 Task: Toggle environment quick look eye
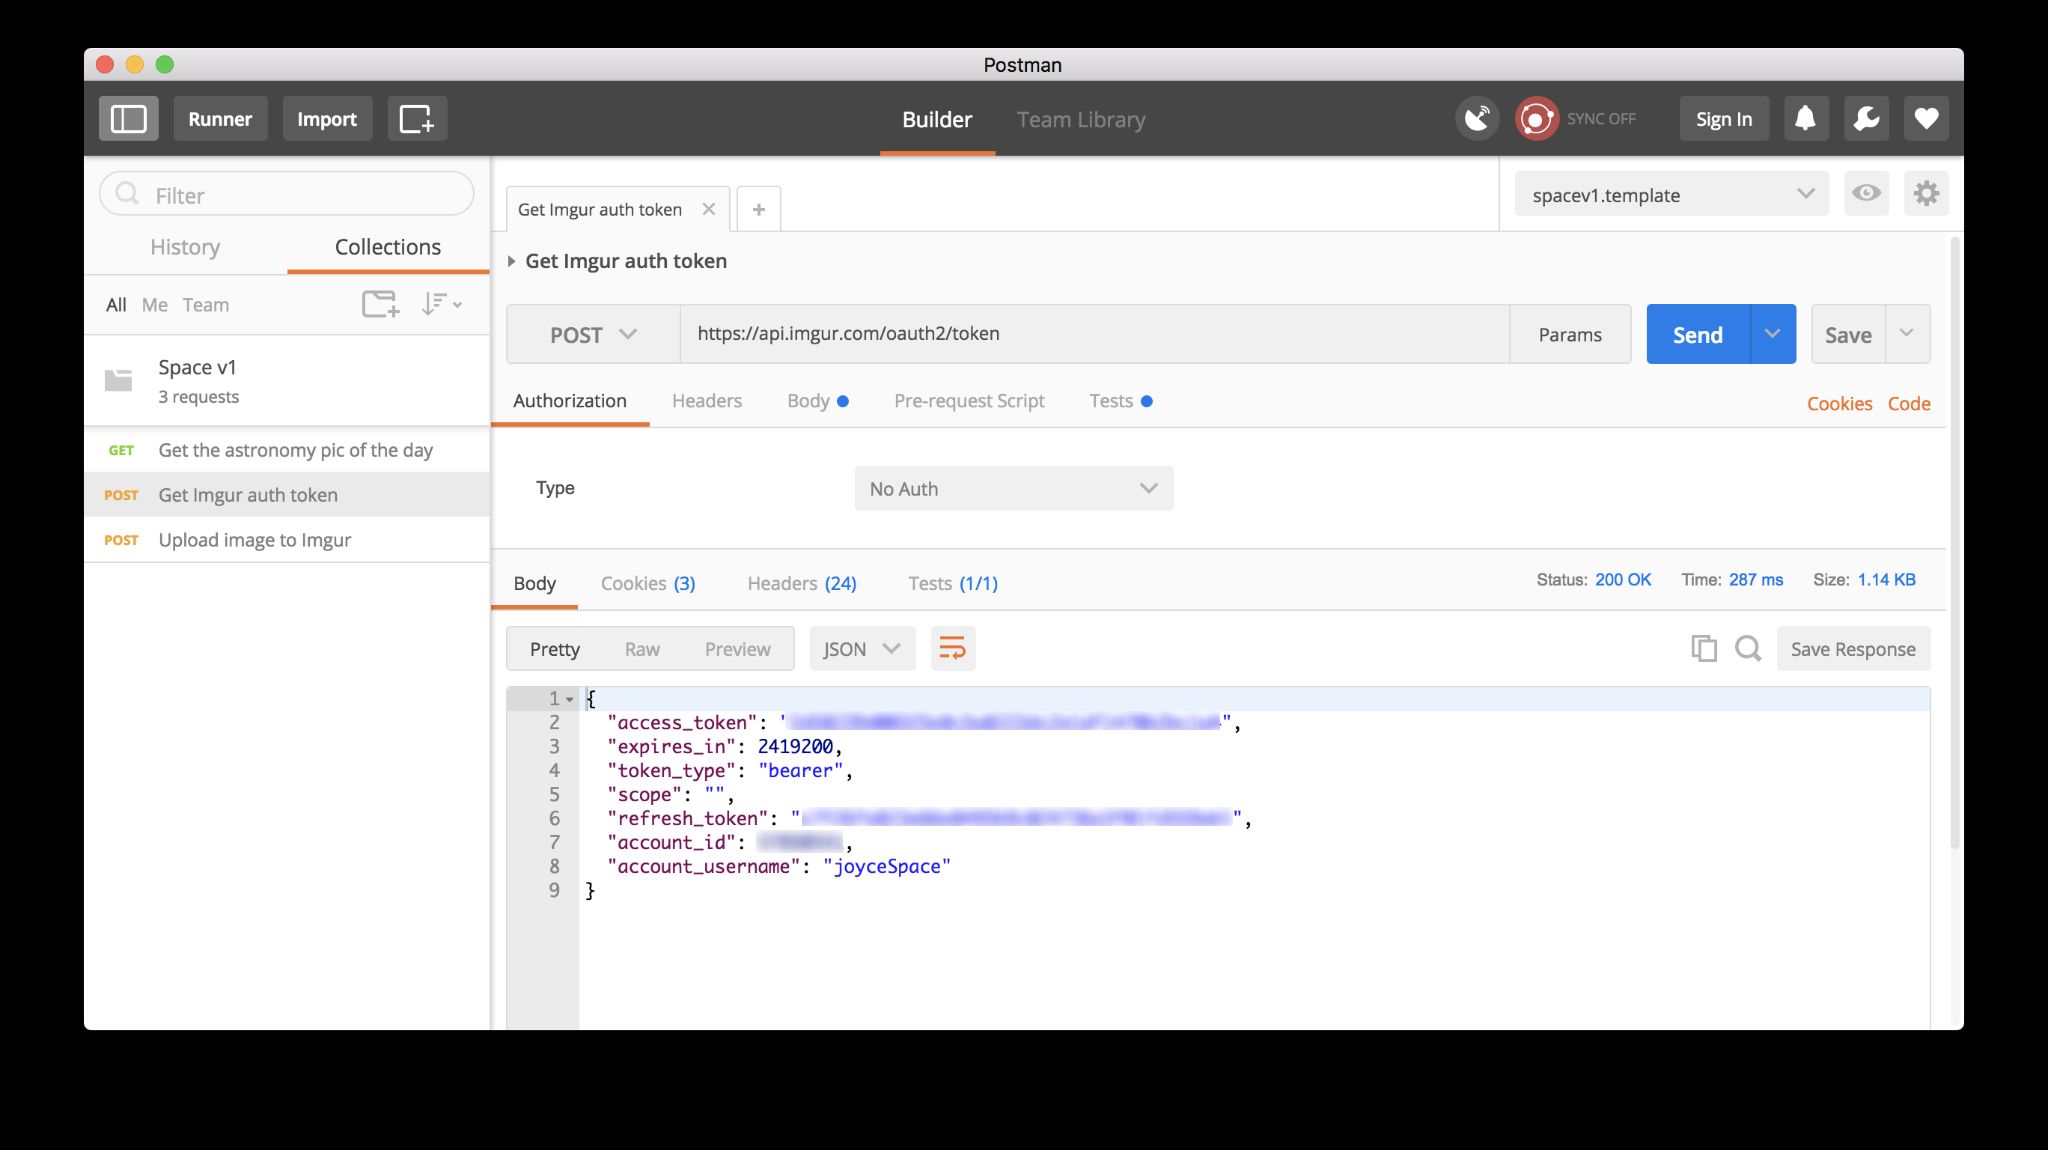1865,194
